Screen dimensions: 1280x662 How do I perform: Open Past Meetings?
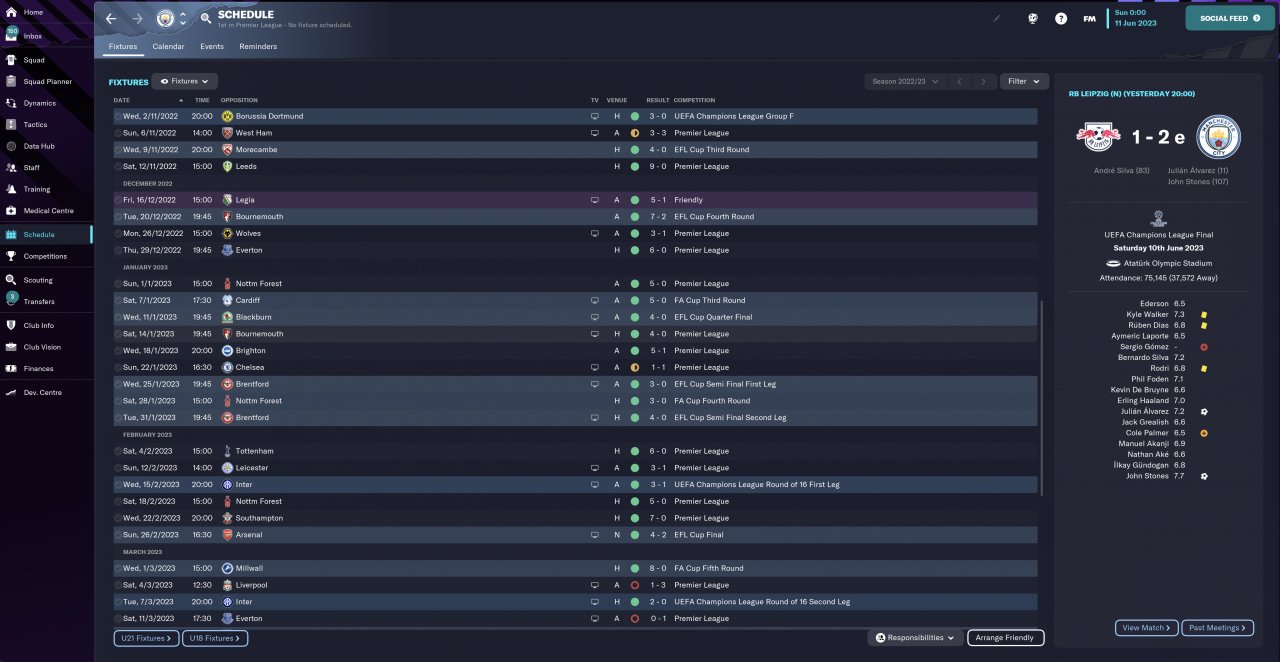click(x=1217, y=628)
